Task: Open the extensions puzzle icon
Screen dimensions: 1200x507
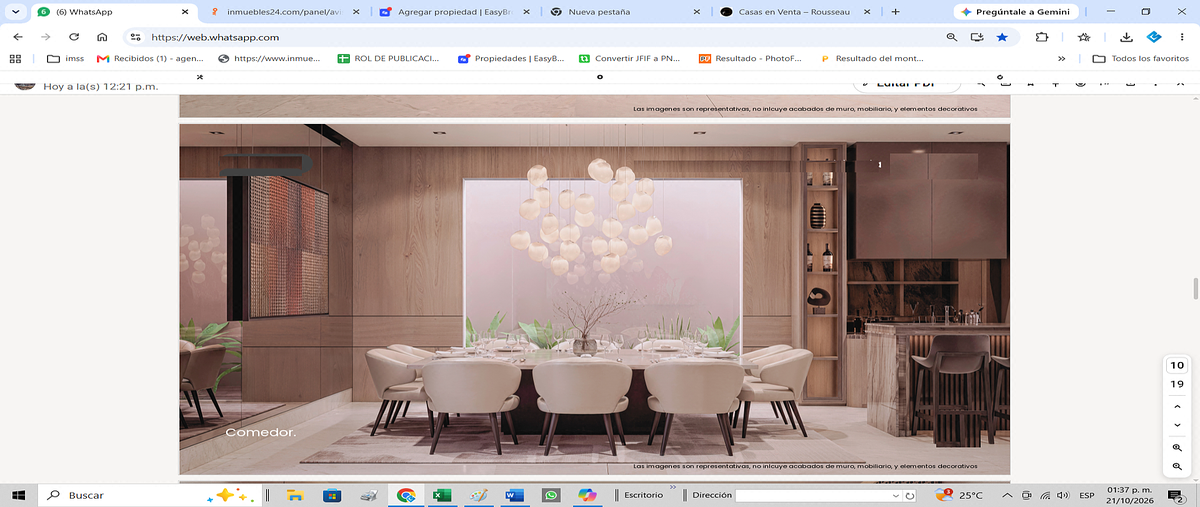Action: [x=1042, y=36]
